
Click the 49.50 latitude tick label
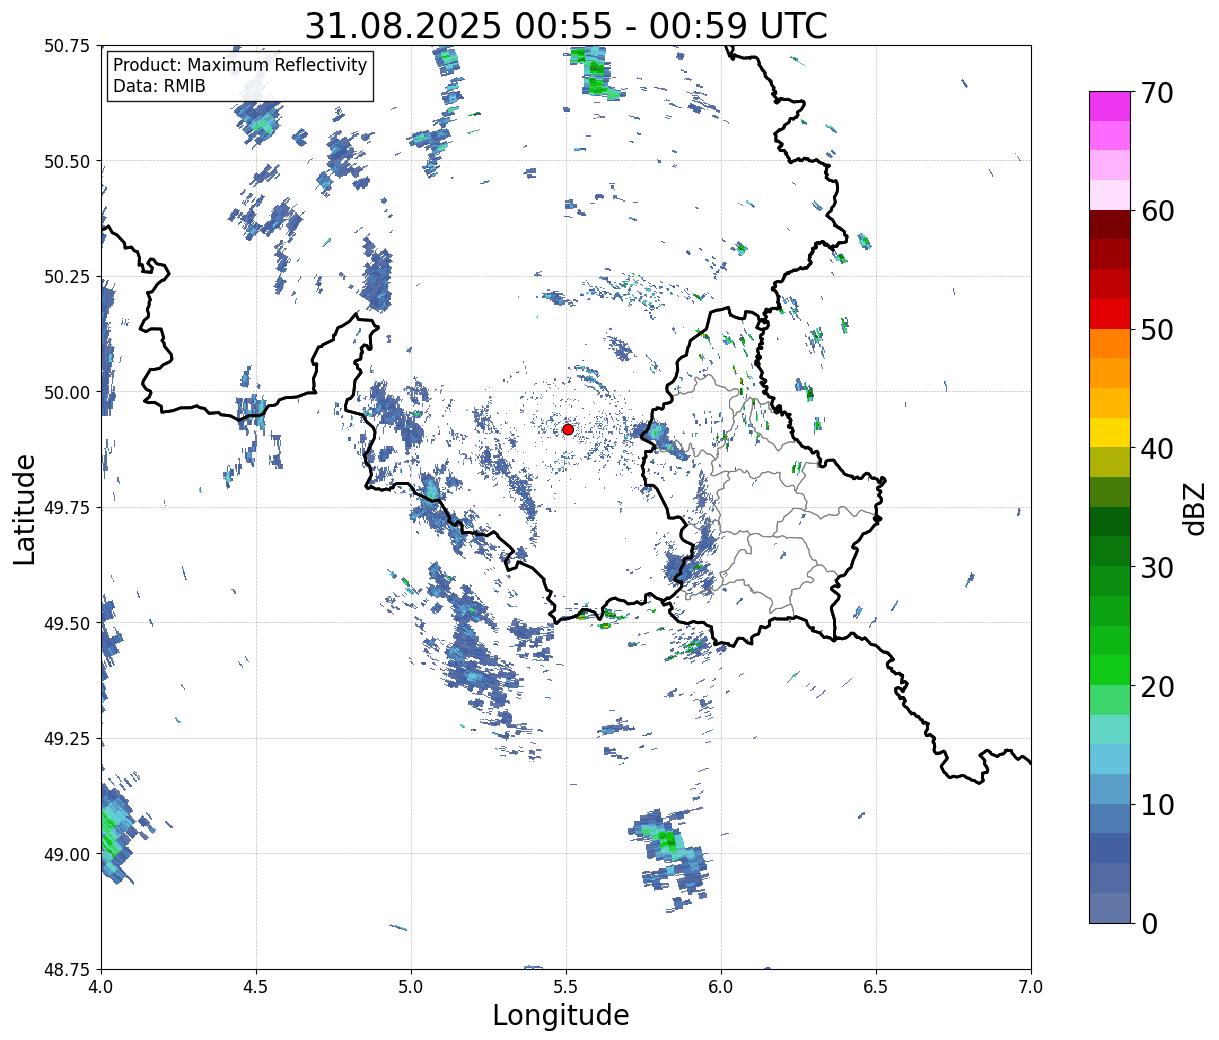67,623
